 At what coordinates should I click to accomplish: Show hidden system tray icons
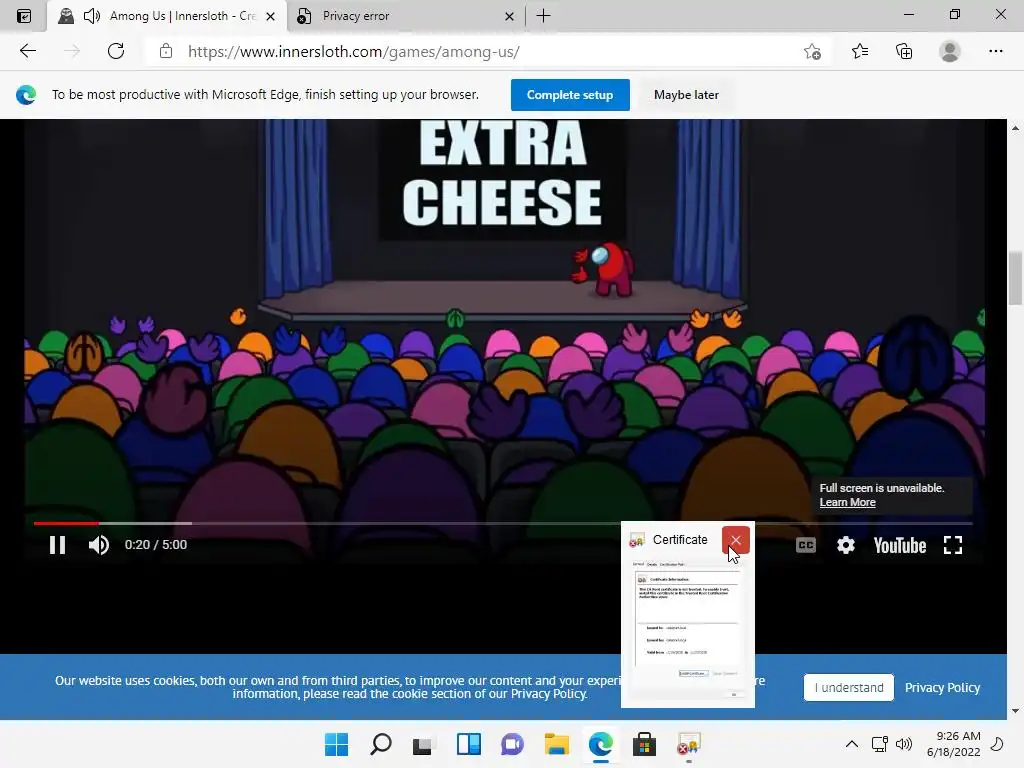[852, 744]
